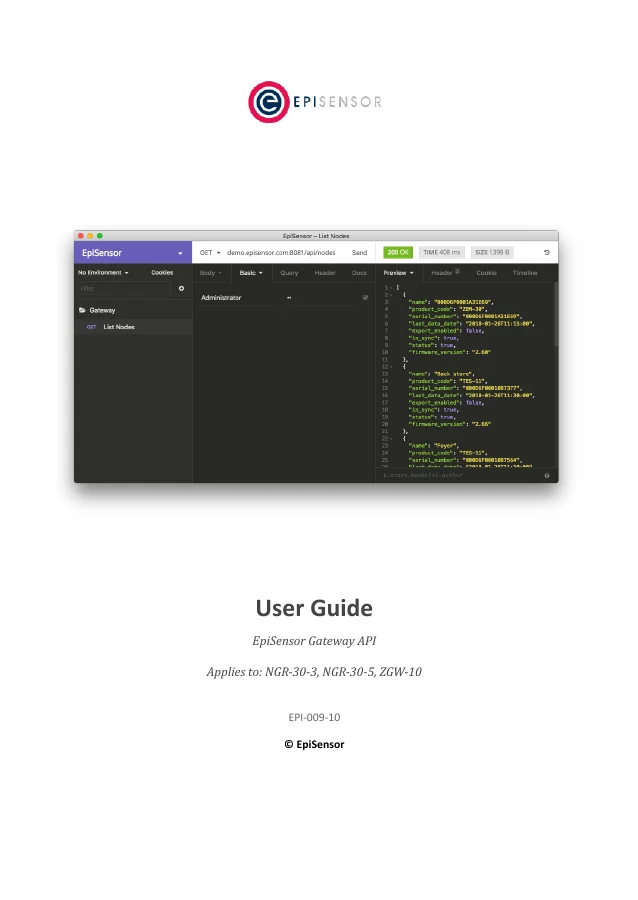The image size is (638, 900).
Task: Collapse the JSON object at line 12
Action: 391,367
